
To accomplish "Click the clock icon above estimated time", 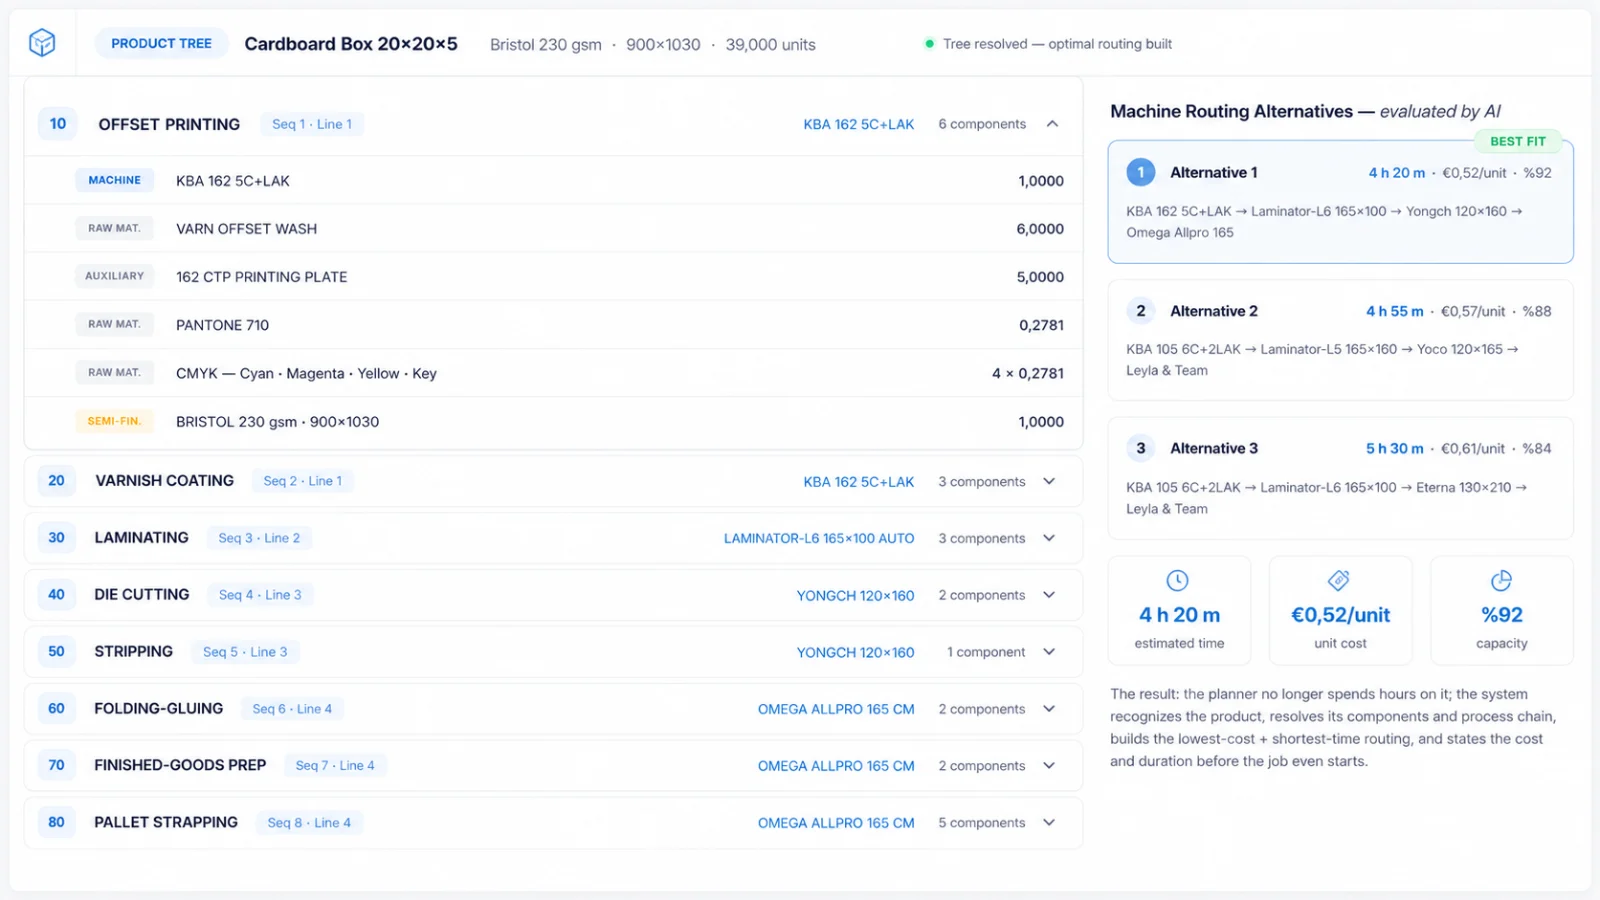I will (1178, 581).
